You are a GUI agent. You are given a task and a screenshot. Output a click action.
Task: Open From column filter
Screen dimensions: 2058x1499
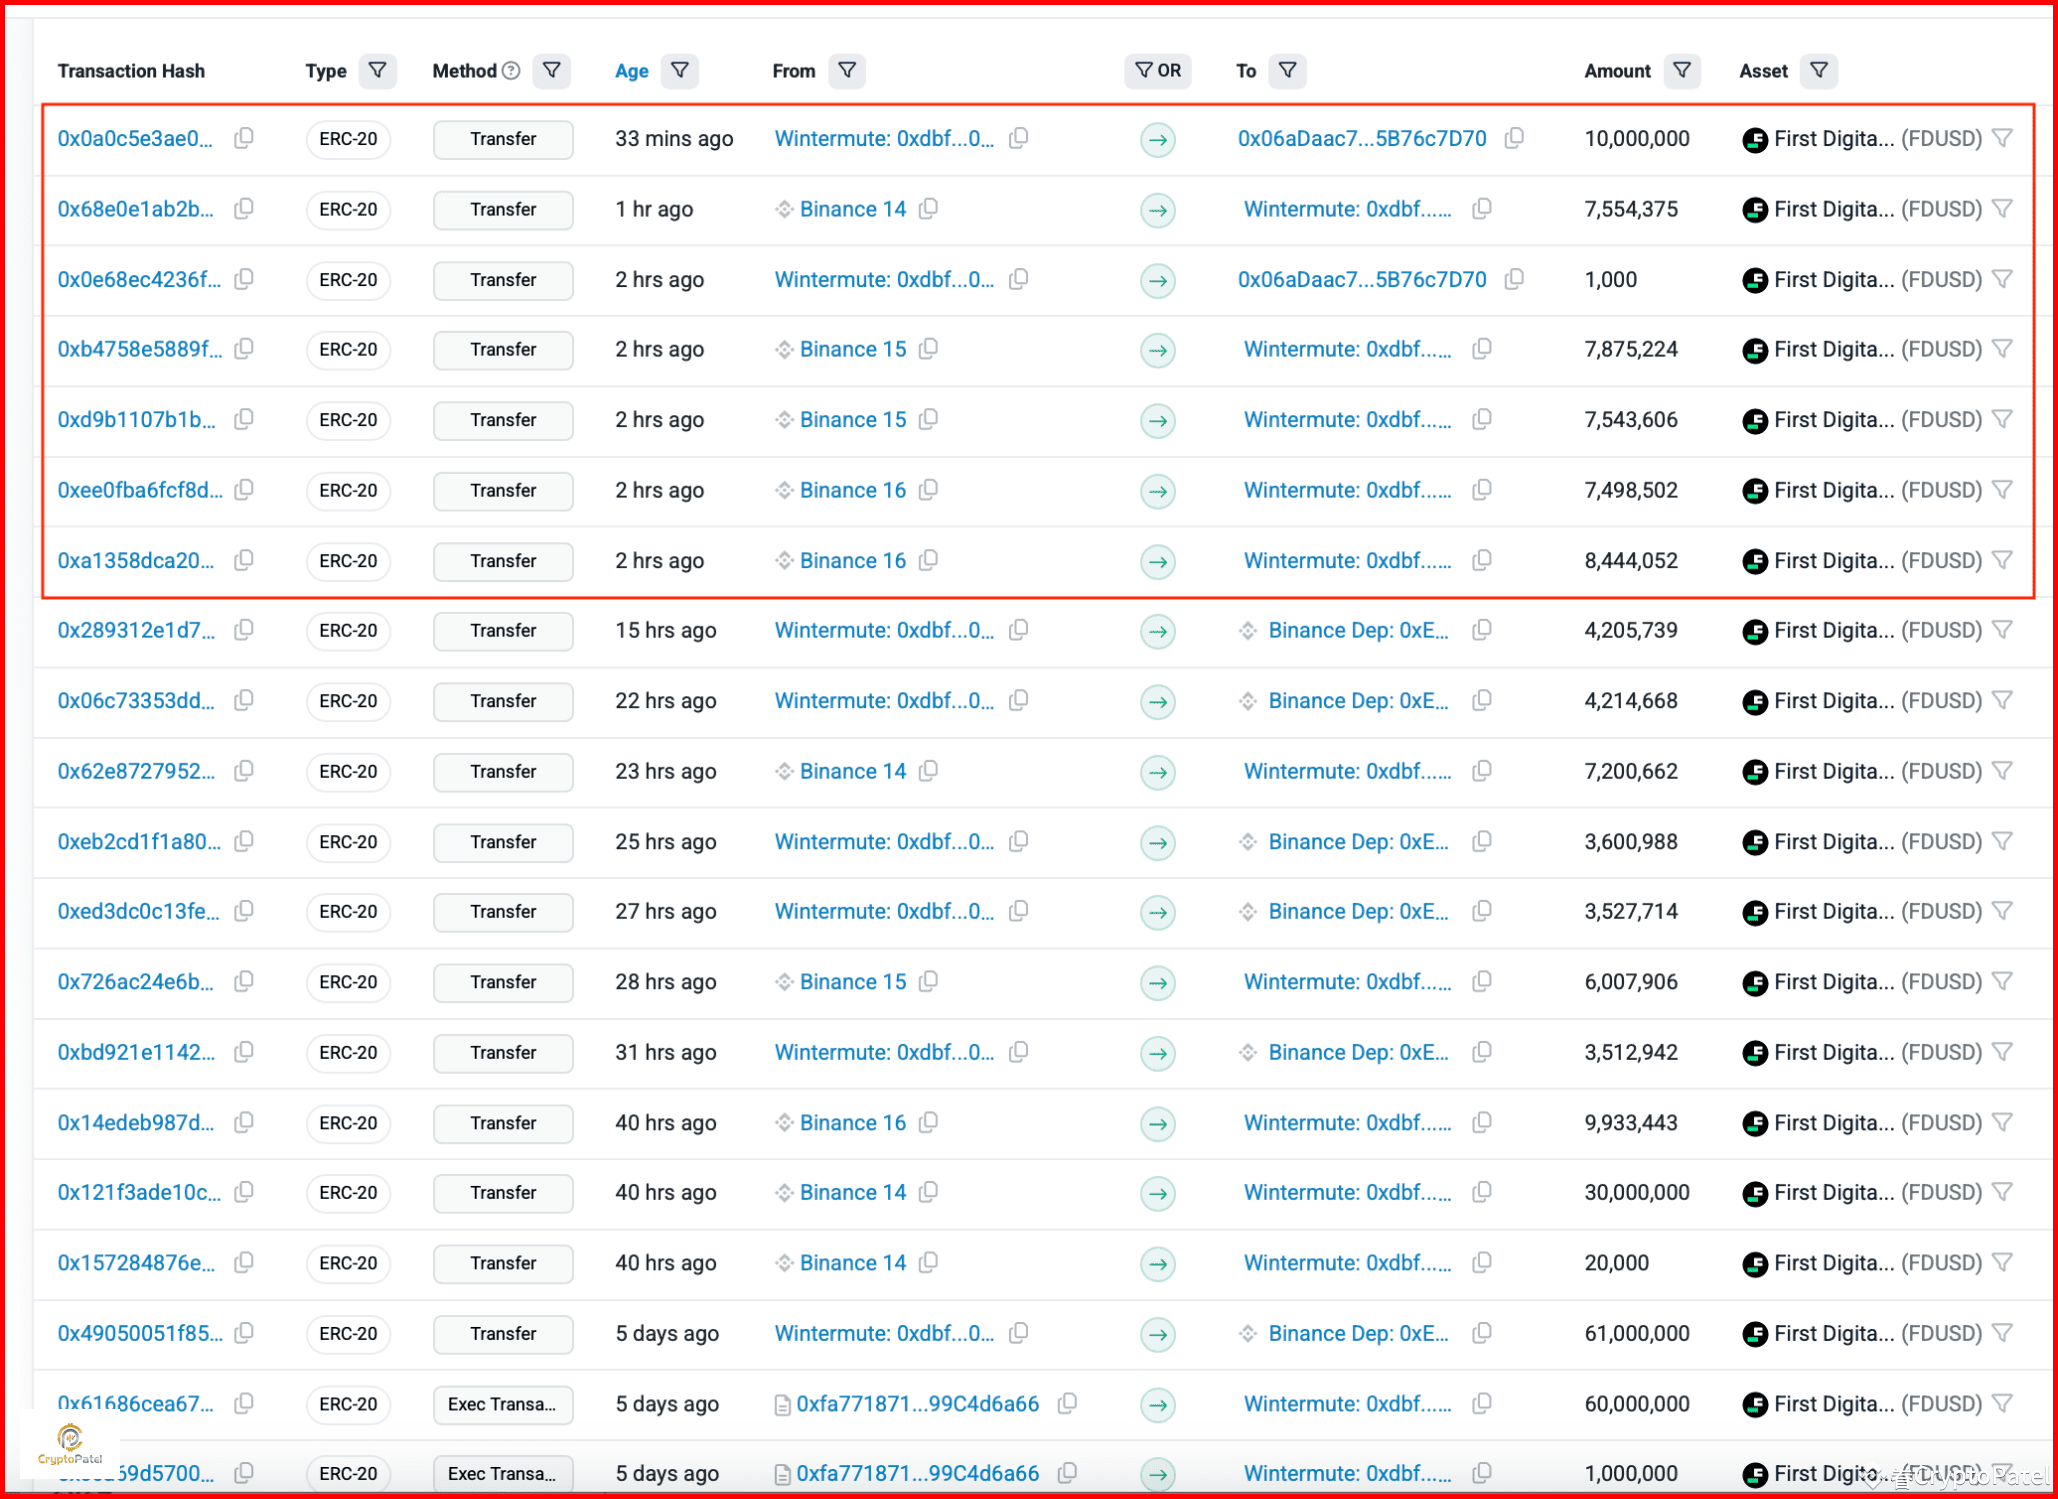tap(847, 71)
